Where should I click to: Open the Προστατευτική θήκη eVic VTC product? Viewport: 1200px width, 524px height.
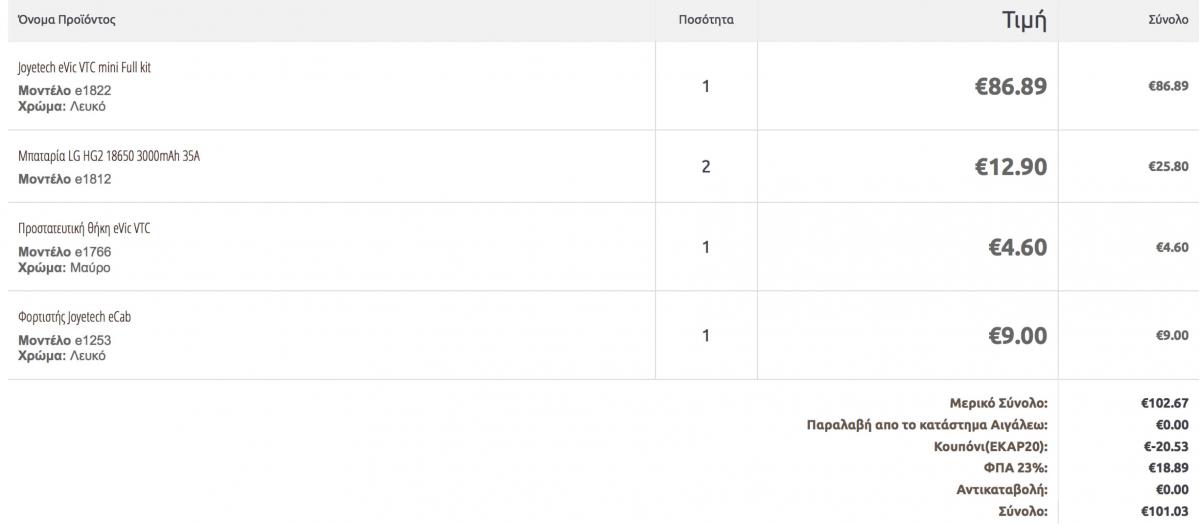pos(84,228)
